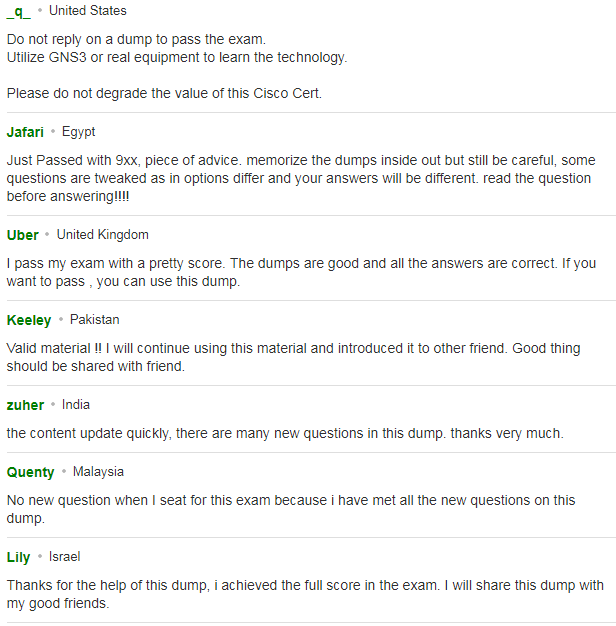Open Uber's user profile name
This screenshot has height=626, width=616.
23,235
